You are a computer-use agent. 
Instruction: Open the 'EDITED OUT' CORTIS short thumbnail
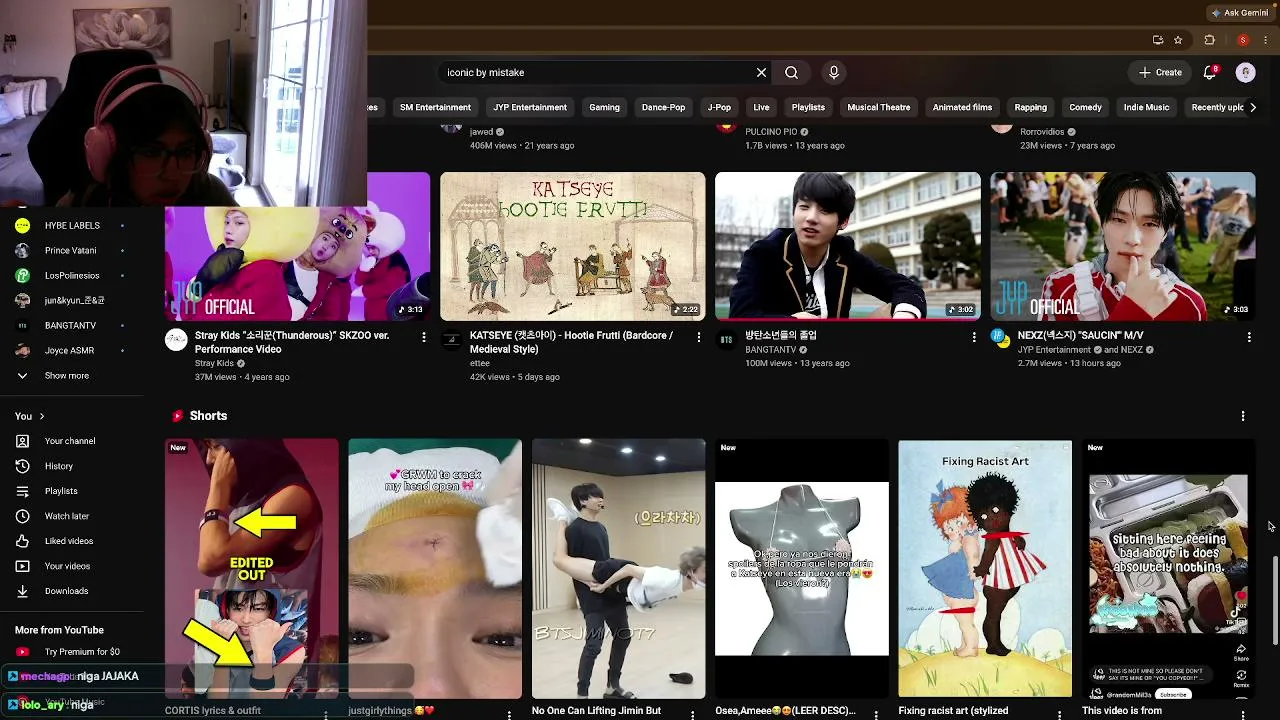pos(252,568)
